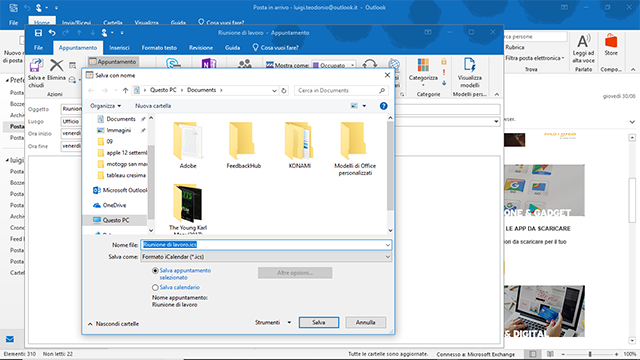Click the Elimina X icon
Screen dimensions: 640x360
(56, 65)
